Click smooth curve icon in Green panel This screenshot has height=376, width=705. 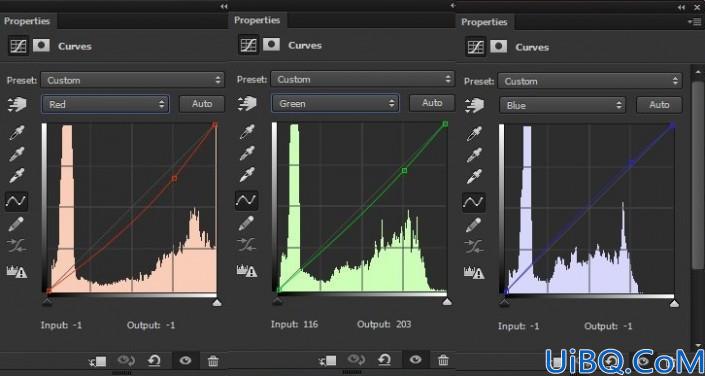(x=246, y=245)
